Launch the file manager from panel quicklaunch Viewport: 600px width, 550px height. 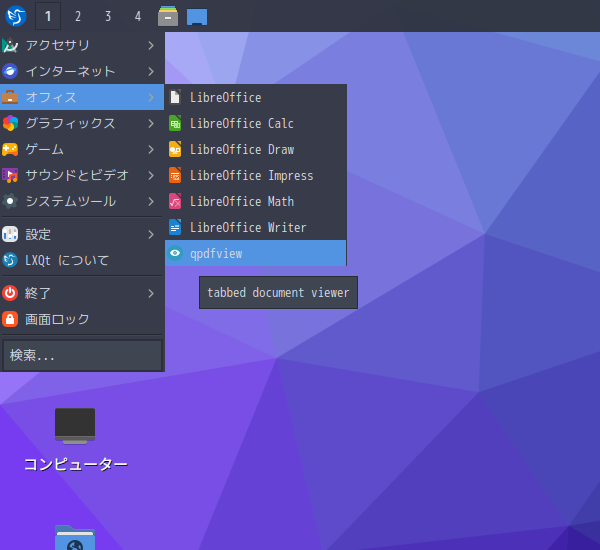(x=168, y=16)
